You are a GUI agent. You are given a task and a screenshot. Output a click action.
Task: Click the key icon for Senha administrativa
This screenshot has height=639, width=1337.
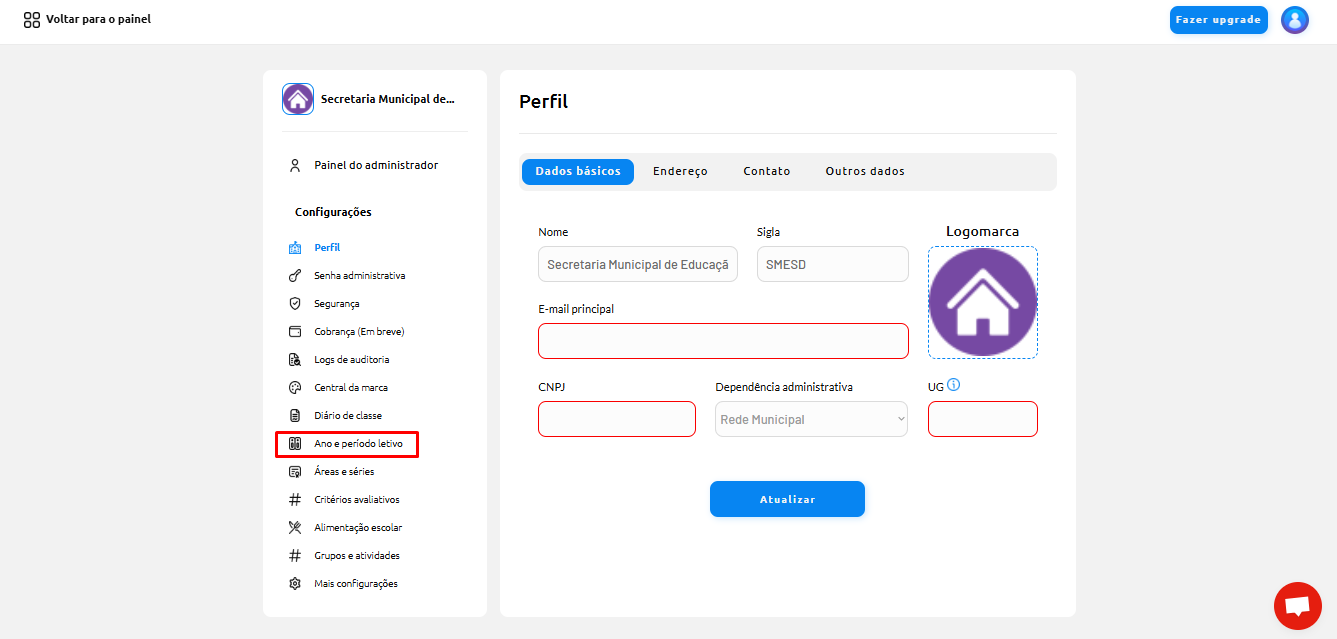[295, 276]
